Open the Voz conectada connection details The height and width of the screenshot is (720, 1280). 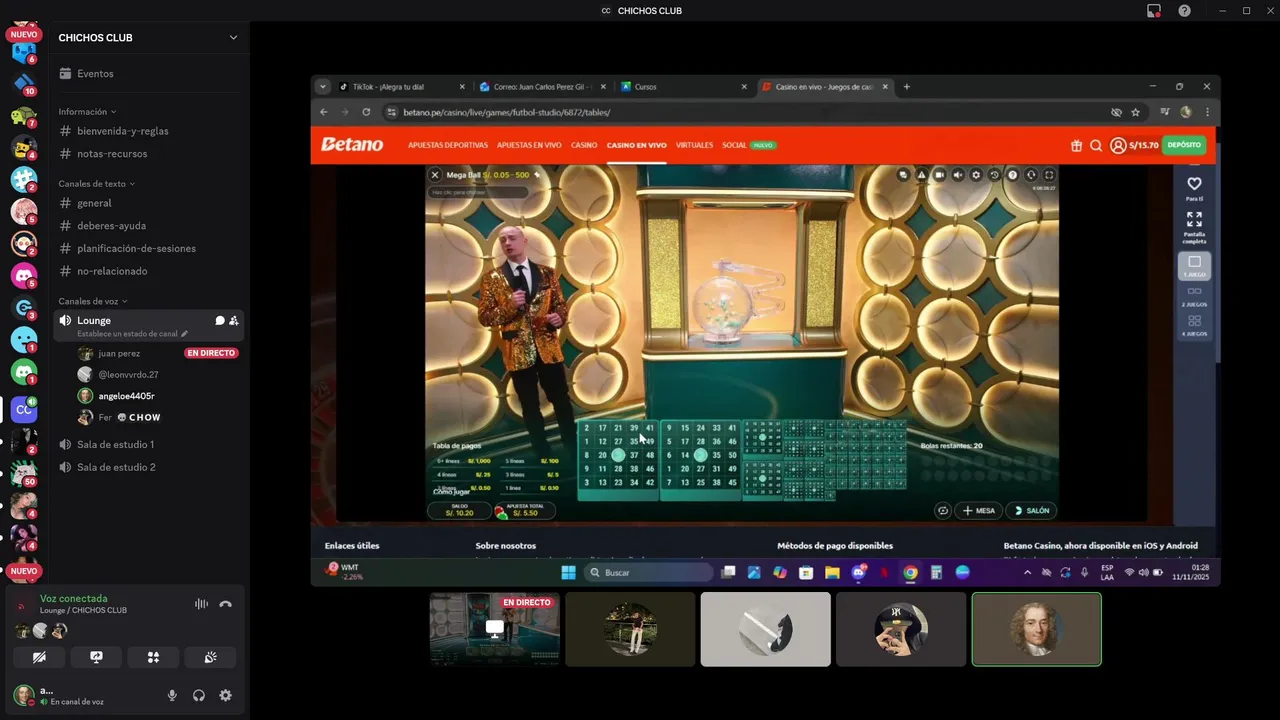(74, 598)
